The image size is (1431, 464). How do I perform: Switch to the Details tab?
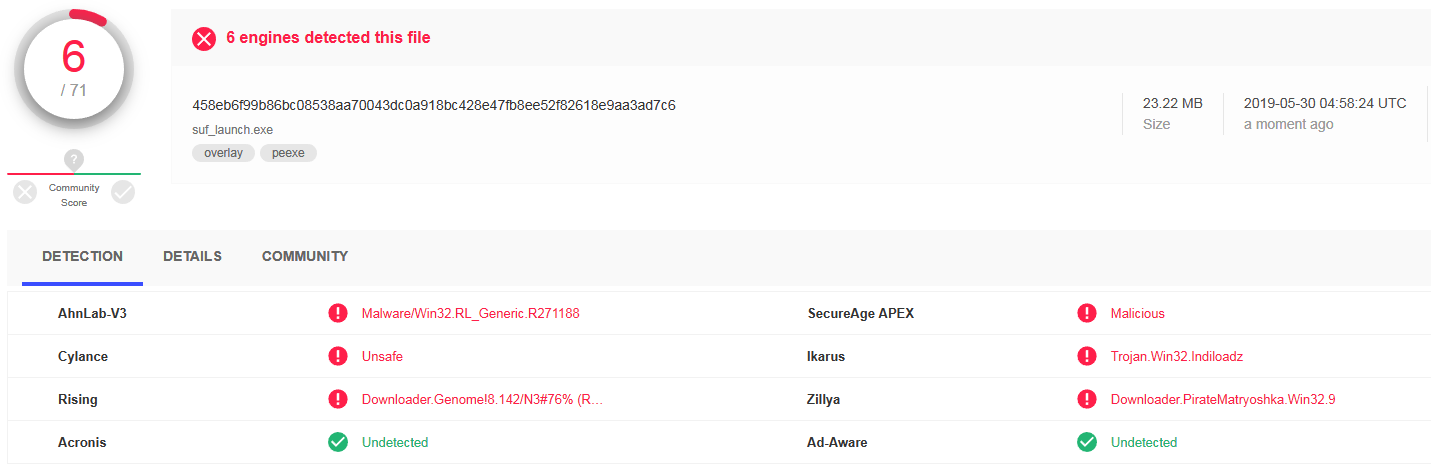[x=192, y=257]
